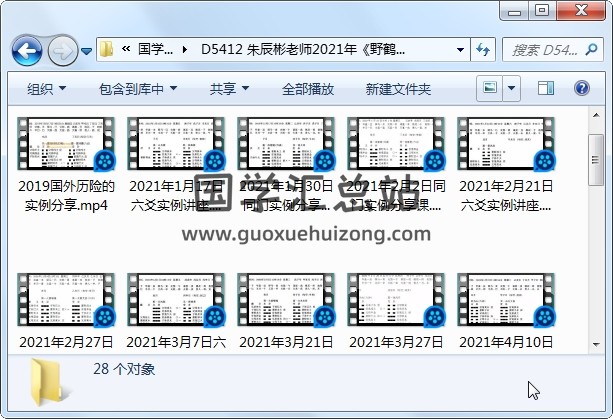Expand the hidden path chevrons in address bar
The width and height of the screenshot is (613, 419).
pos(126,49)
